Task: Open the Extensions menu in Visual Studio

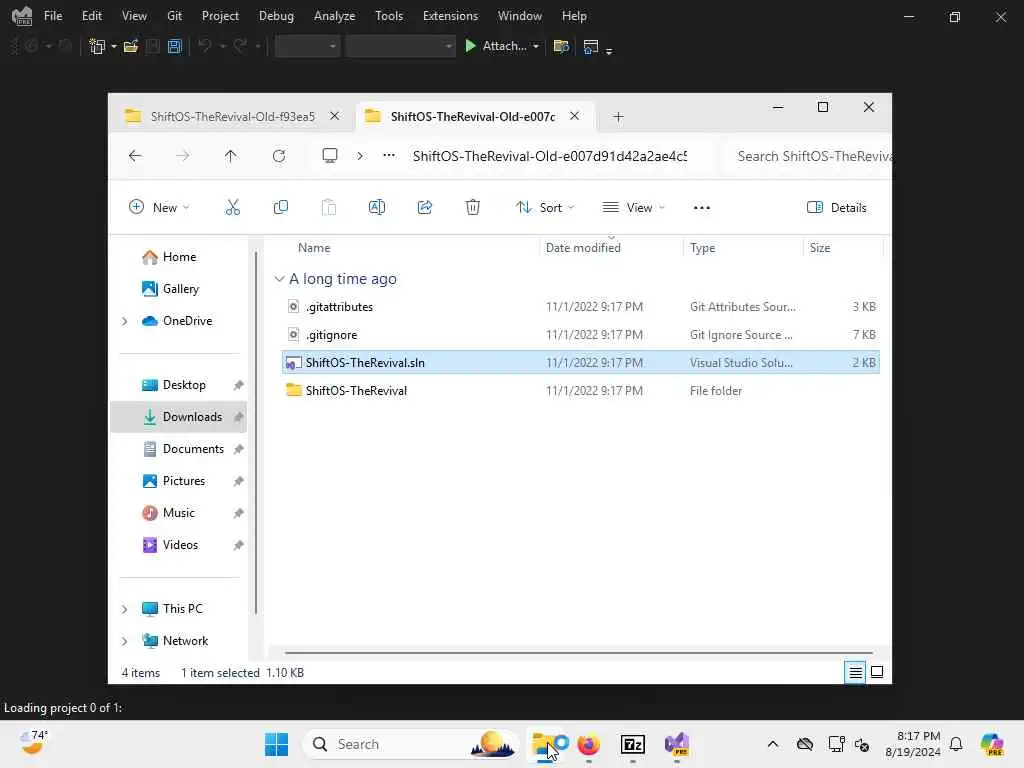Action: (x=450, y=16)
